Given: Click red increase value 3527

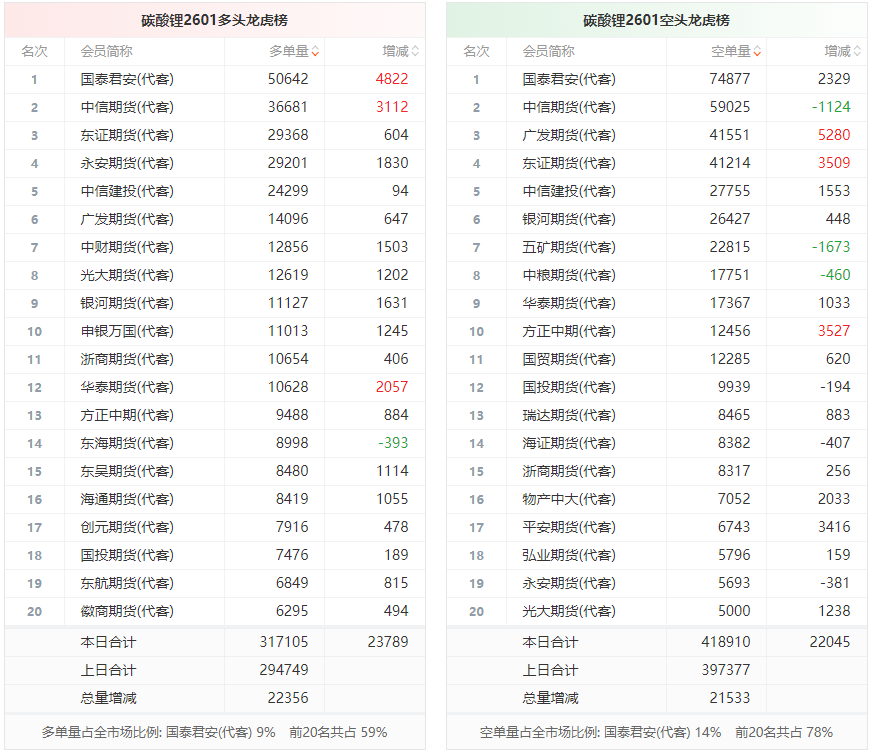Looking at the screenshot, I should (834, 331).
